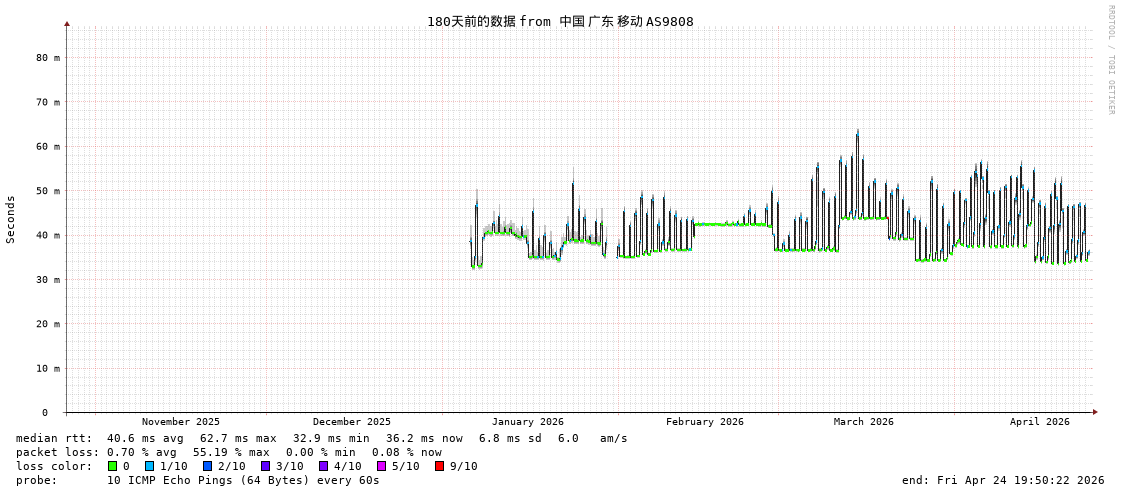Screen dimensions: 1121x494
Task: Click the 80 m y-axis tick label
Action: [49, 58]
